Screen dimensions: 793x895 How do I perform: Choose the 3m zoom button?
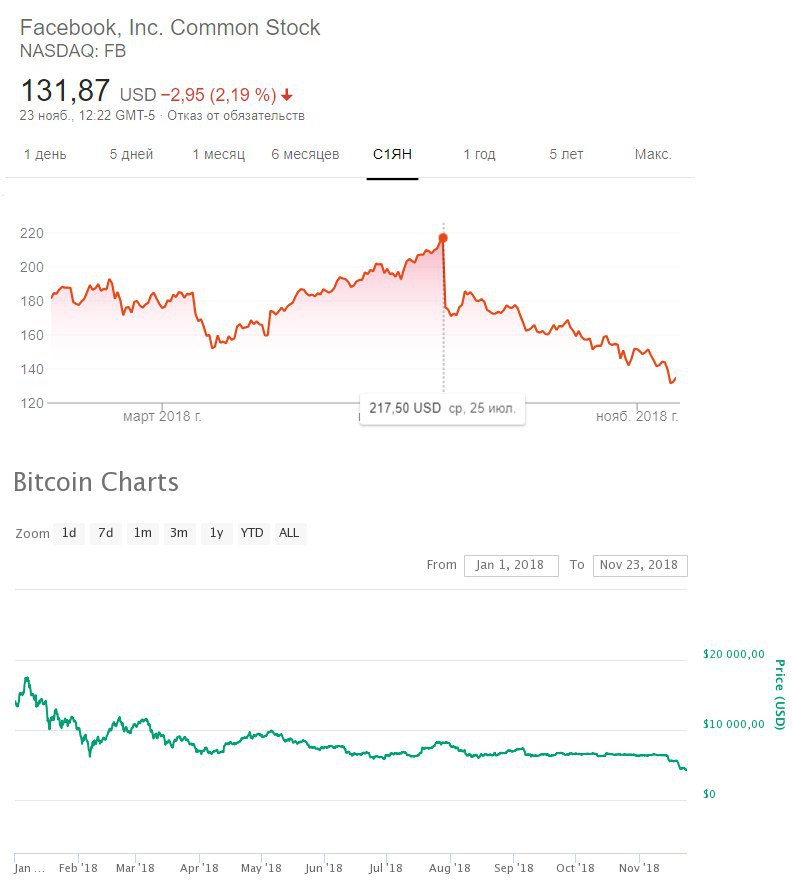click(x=178, y=533)
